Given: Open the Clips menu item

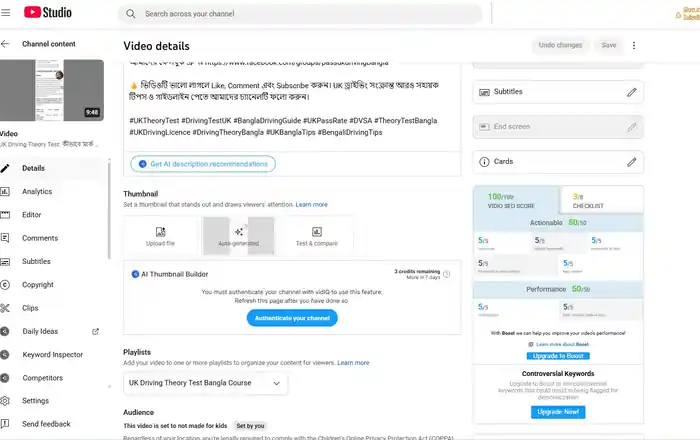Looking at the screenshot, I should (x=54, y=308).
